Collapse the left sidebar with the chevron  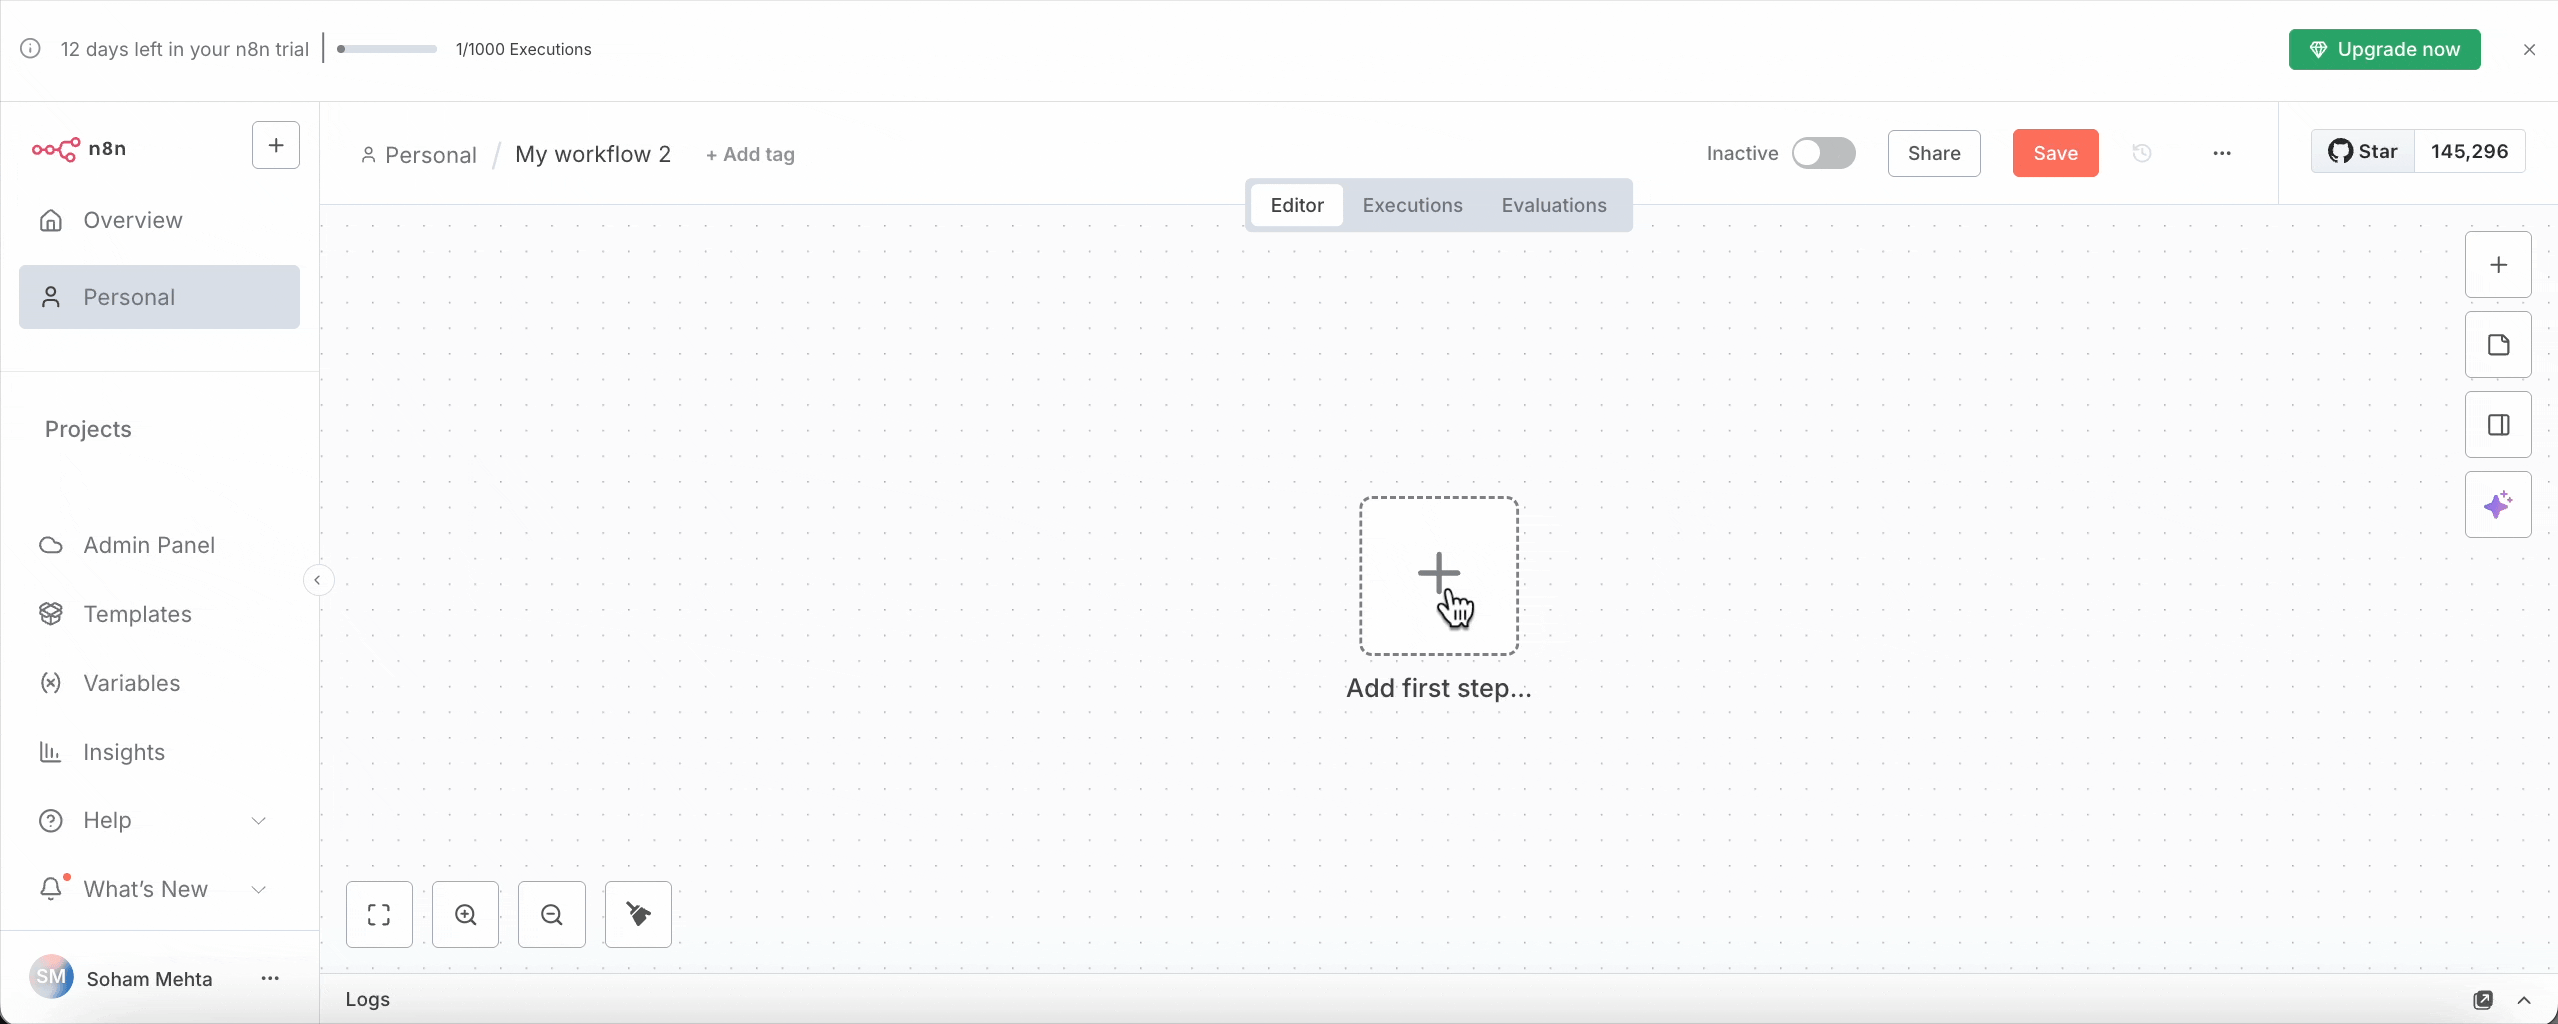pyautogui.click(x=318, y=579)
